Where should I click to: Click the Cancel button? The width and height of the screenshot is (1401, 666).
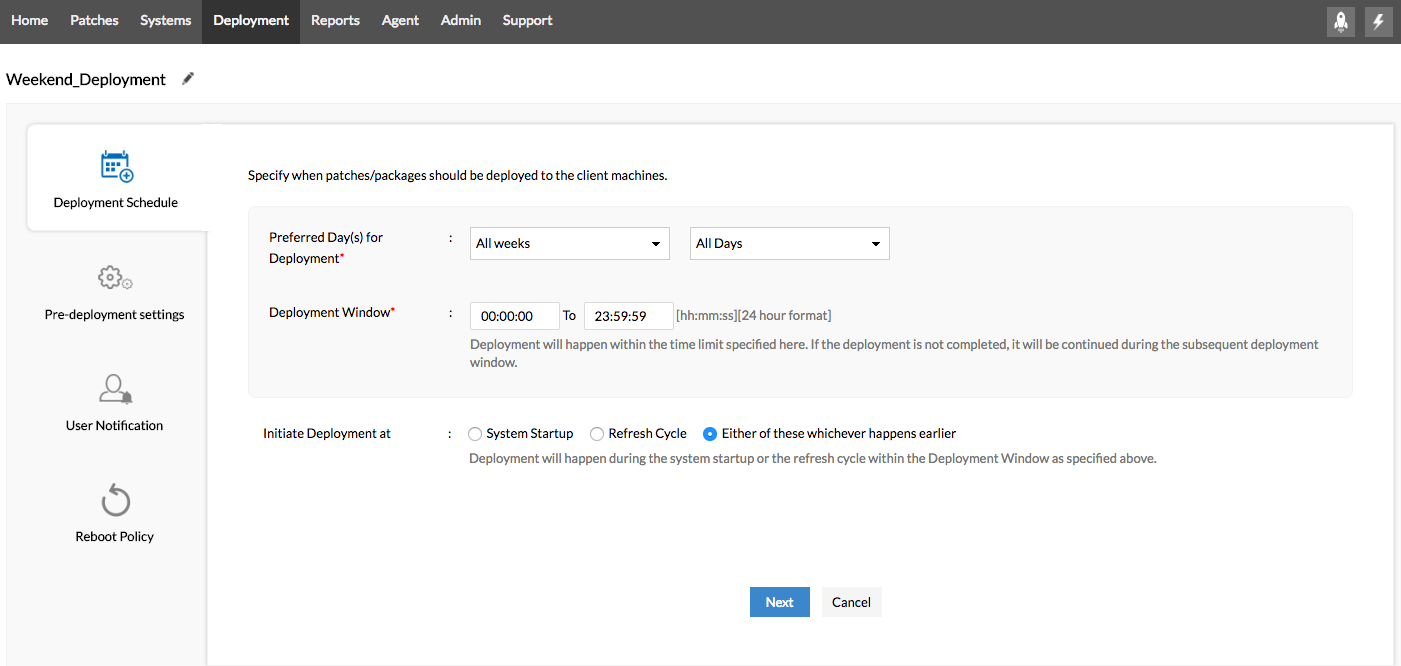click(851, 602)
